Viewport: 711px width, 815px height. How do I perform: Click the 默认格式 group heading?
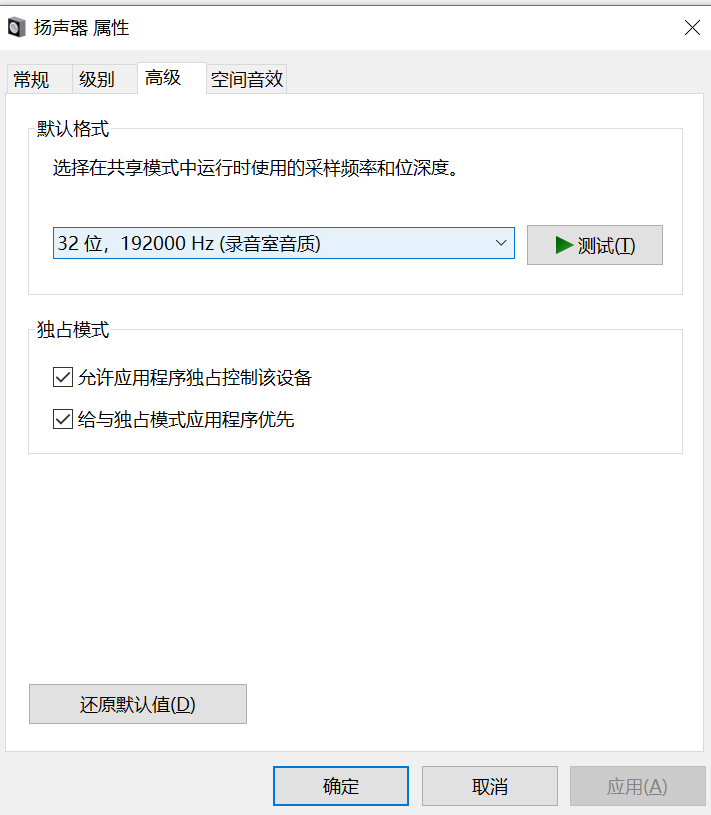tap(73, 128)
